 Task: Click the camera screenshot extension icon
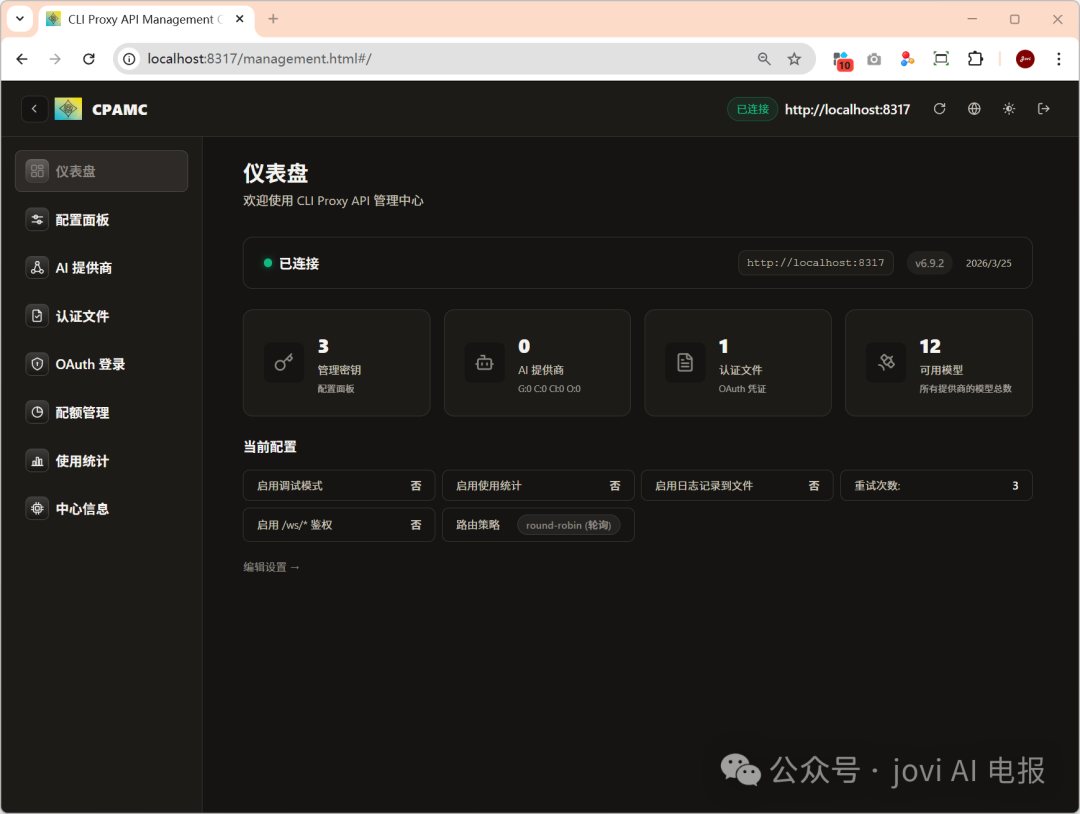(x=874, y=59)
